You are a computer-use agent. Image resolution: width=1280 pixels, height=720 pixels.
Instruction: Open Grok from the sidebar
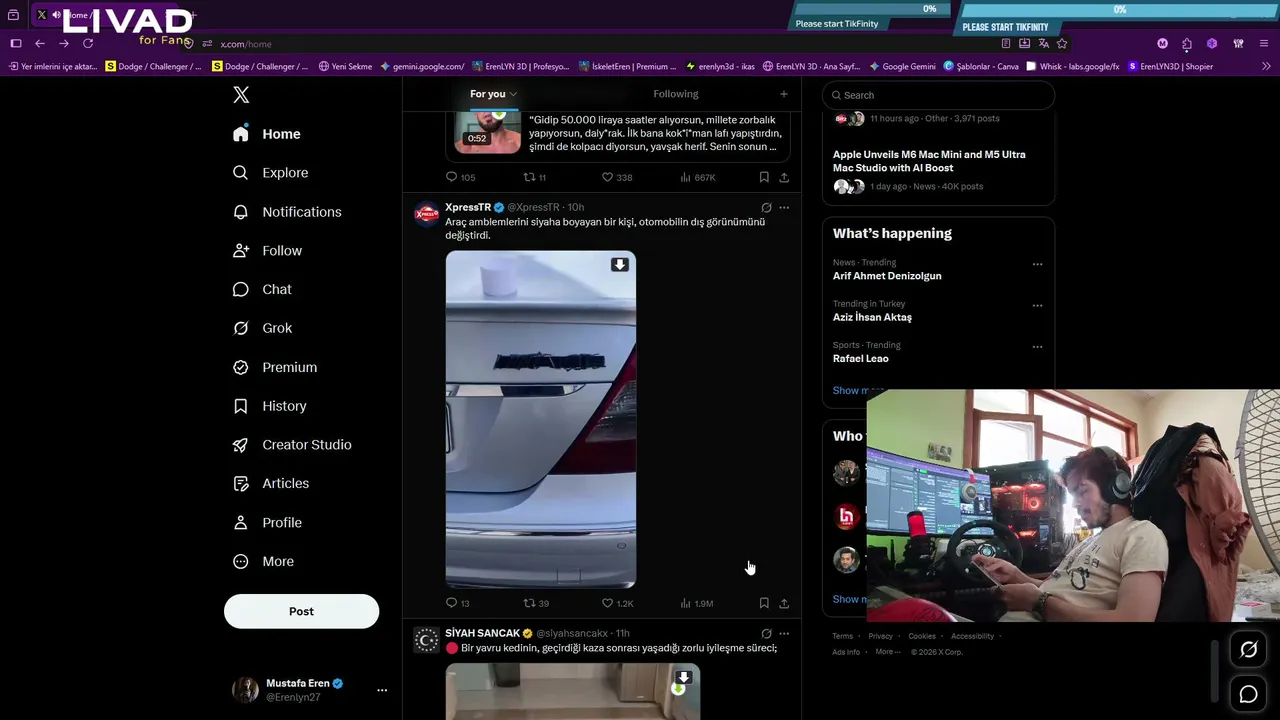click(x=262, y=328)
